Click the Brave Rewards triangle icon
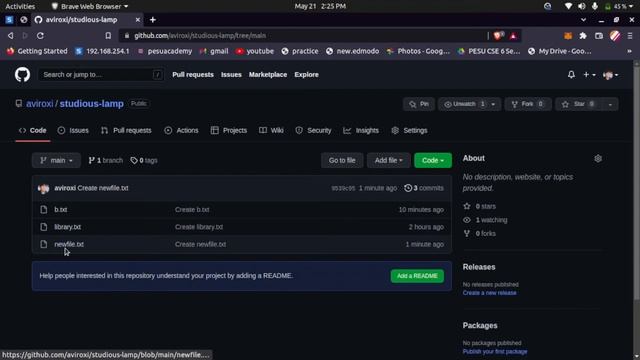Image resolution: width=640 pixels, height=360 pixels. (x=513, y=36)
